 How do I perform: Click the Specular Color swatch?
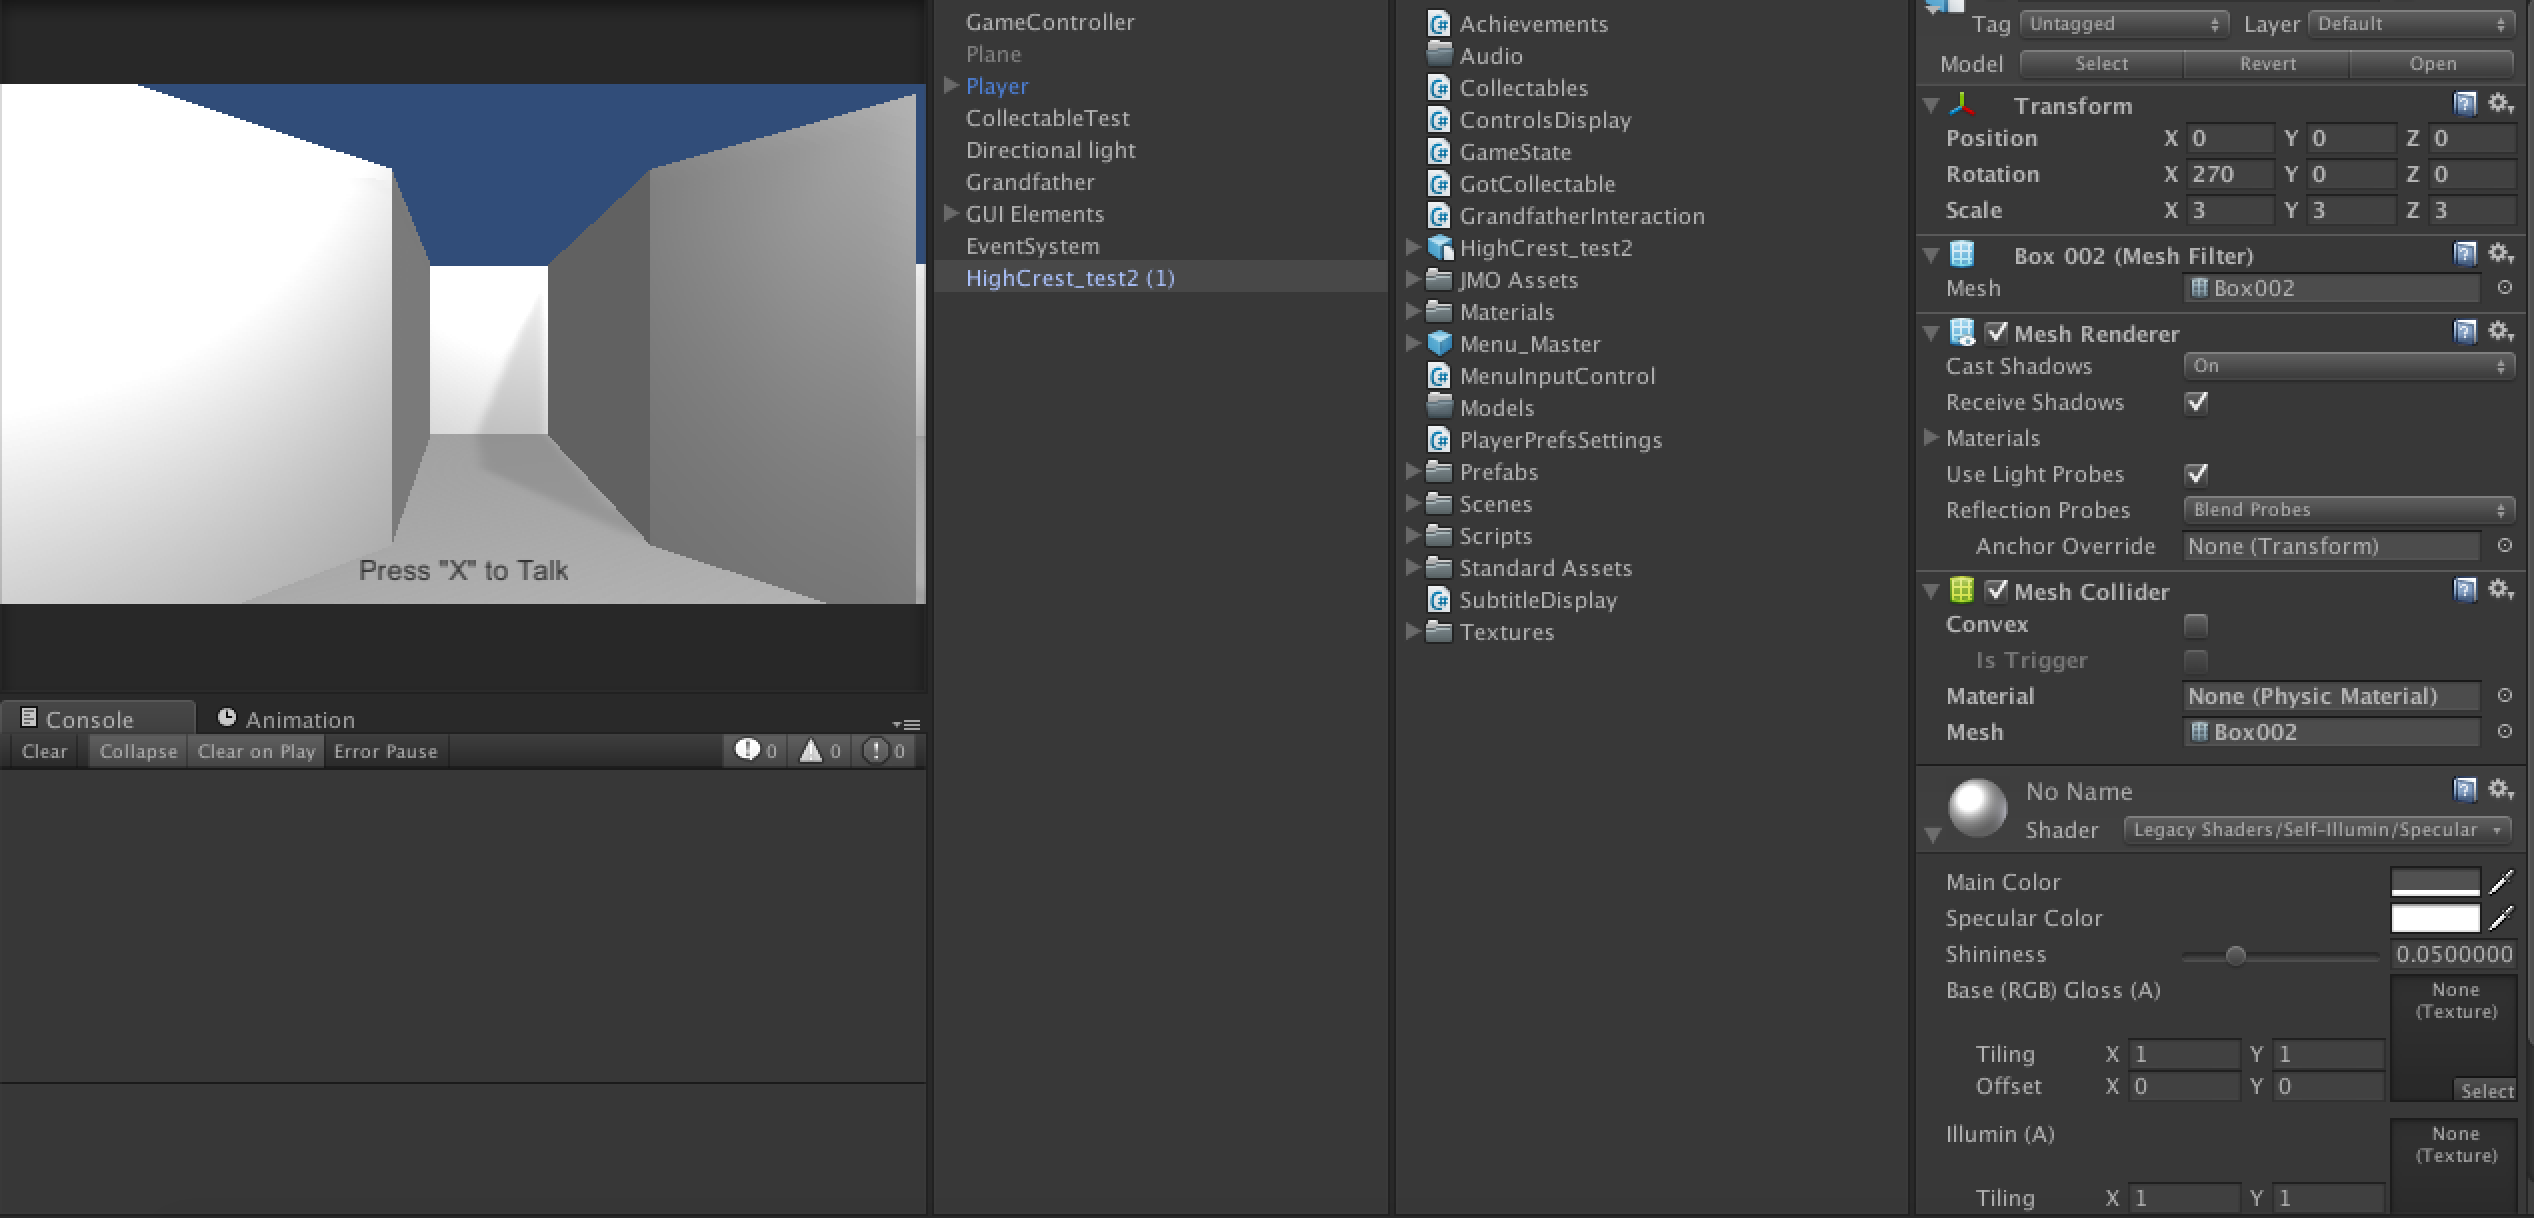2434,918
